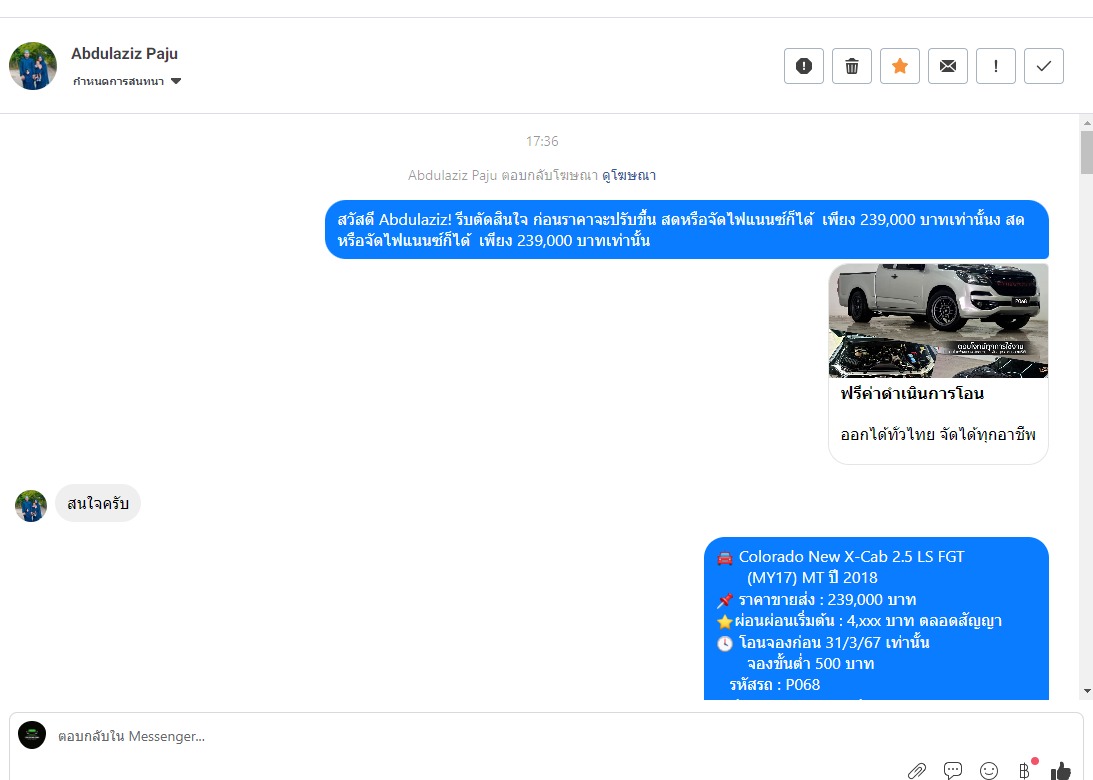Click the Abdulaziz Paju contact name

pyautogui.click(x=124, y=54)
